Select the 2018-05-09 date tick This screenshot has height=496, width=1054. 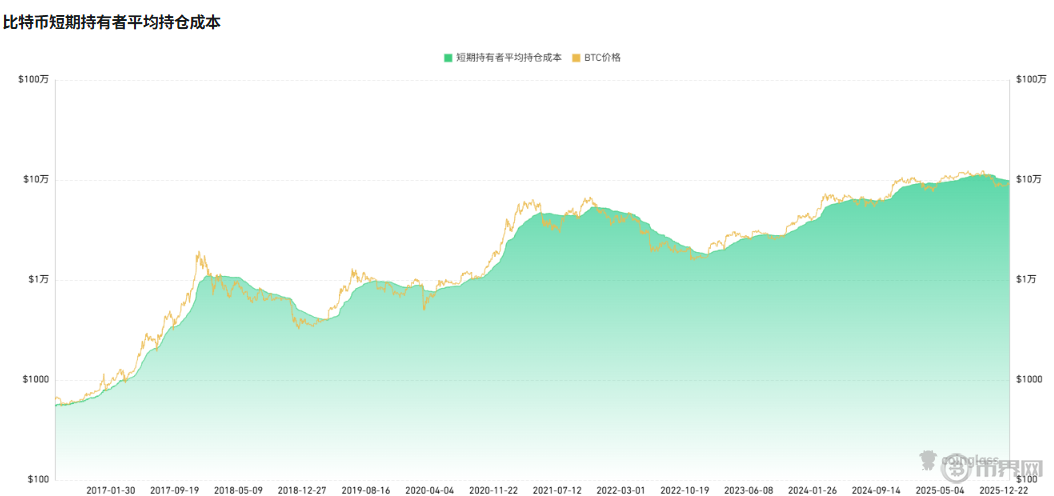[x=238, y=490]
